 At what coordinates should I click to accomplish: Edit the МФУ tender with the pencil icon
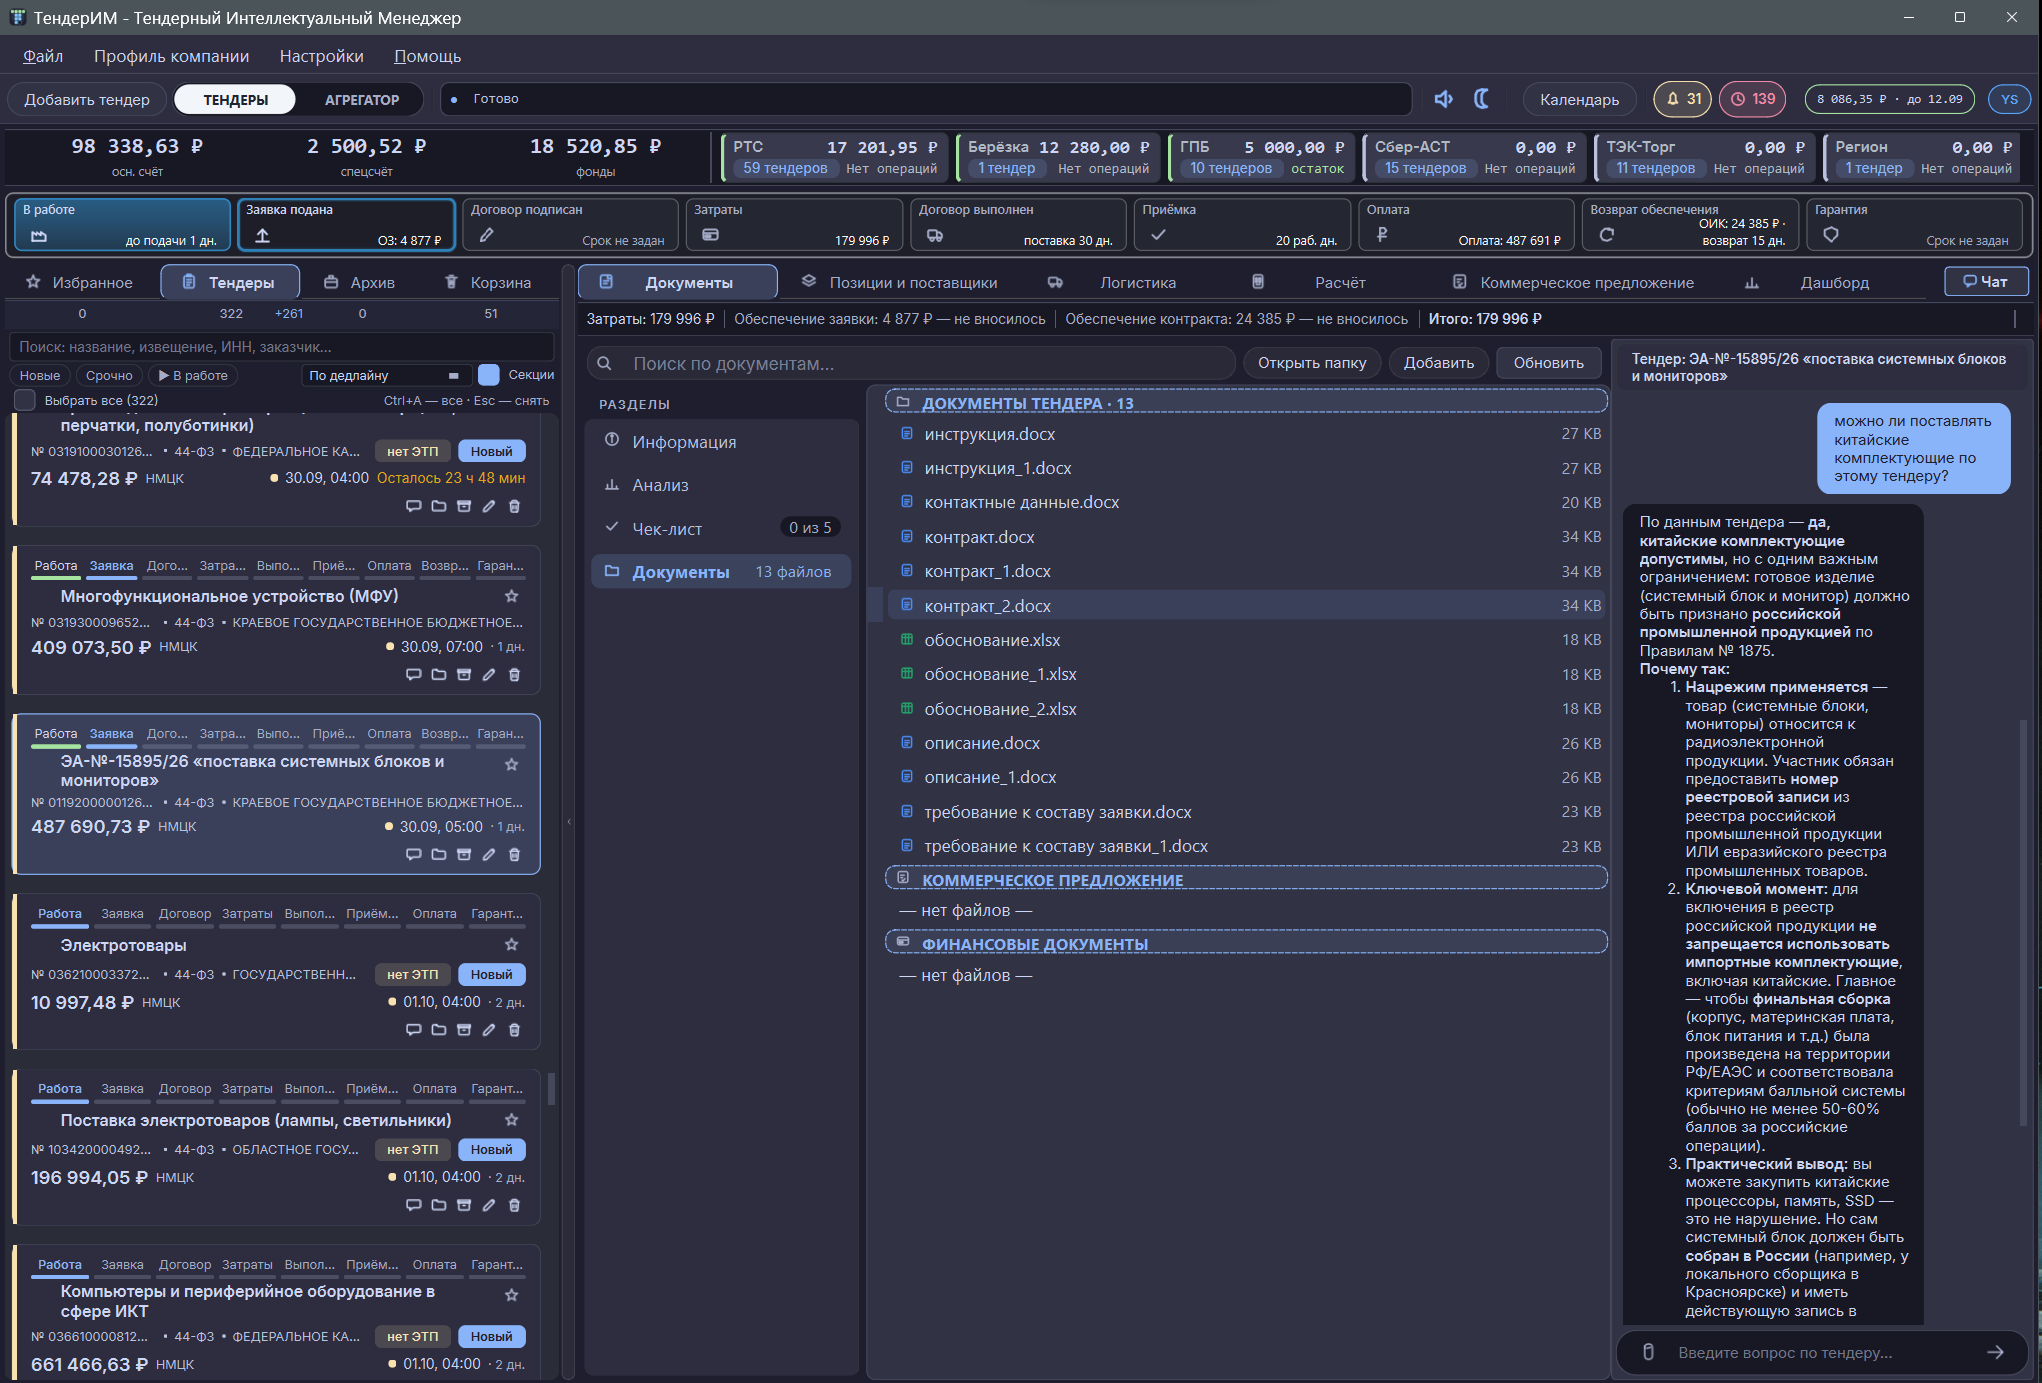[489, 675]
